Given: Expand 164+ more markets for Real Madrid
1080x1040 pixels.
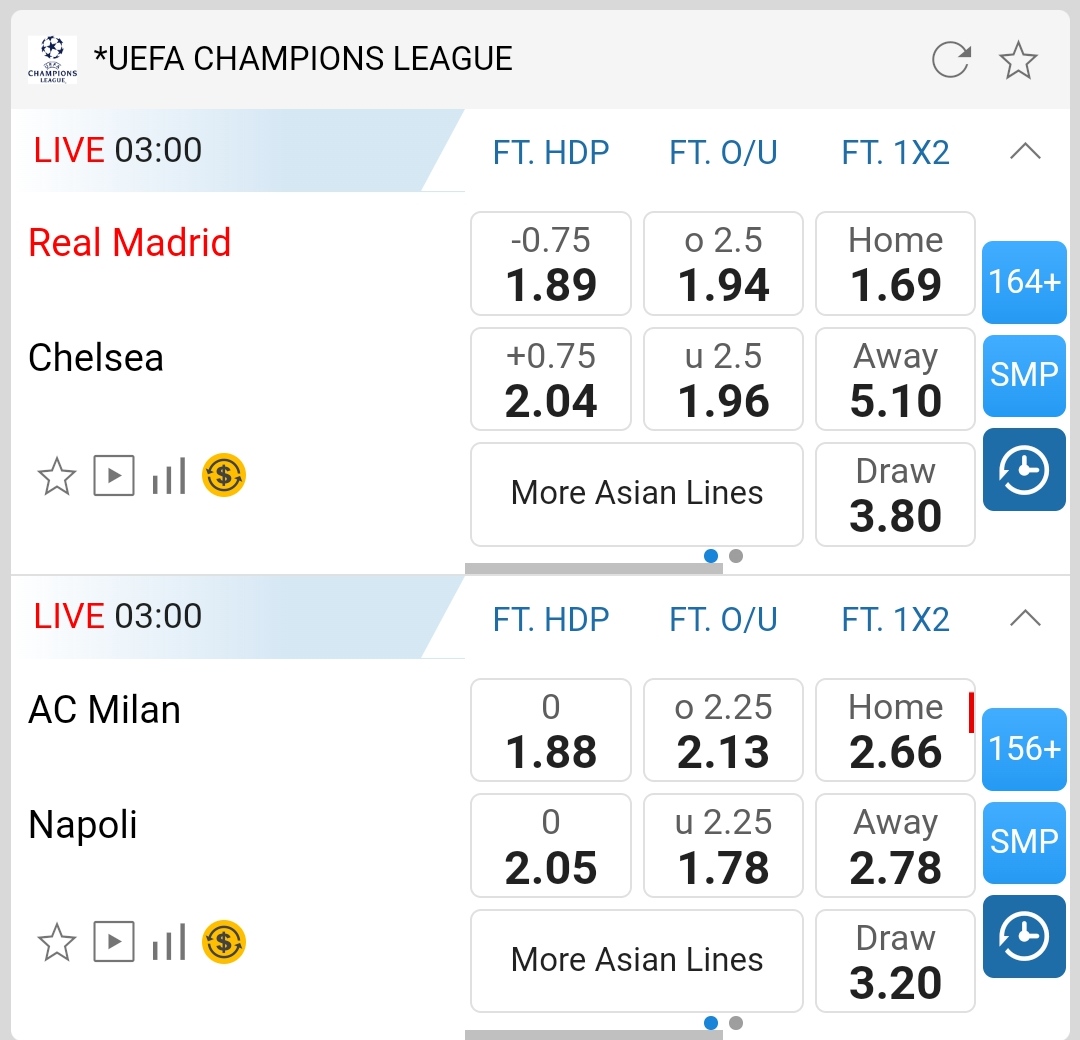Looking at the screenshot, I should (x=1024, y=282).
